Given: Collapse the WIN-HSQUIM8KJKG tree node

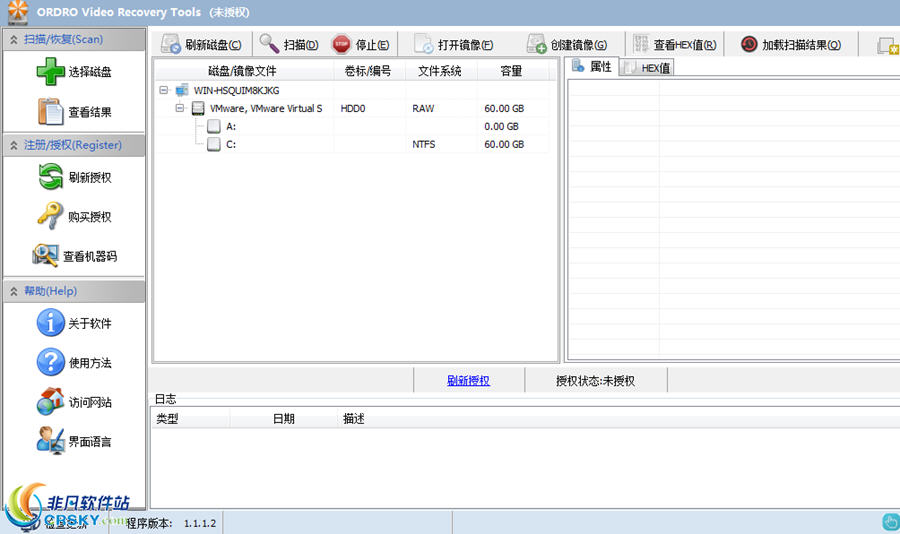Looking at the screenshot, I should 164,90.
